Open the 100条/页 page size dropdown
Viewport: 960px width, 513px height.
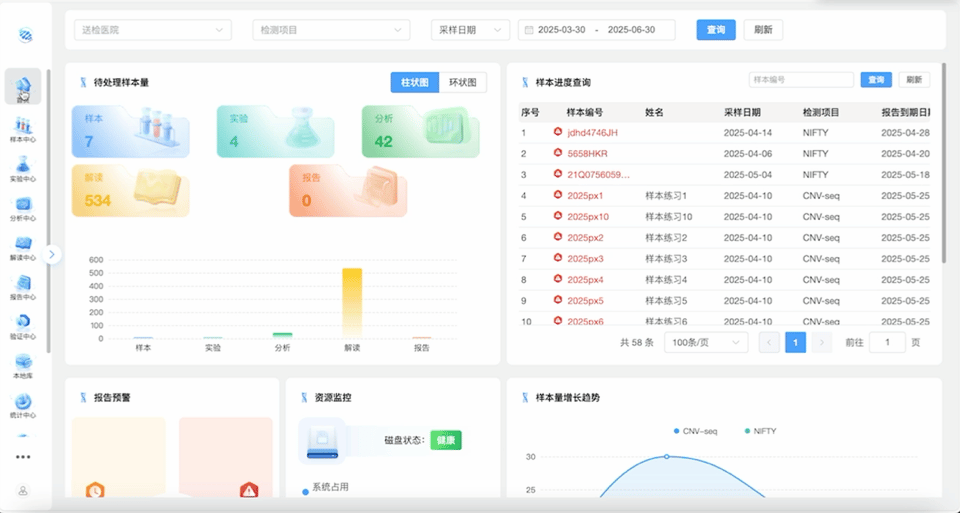705,342
